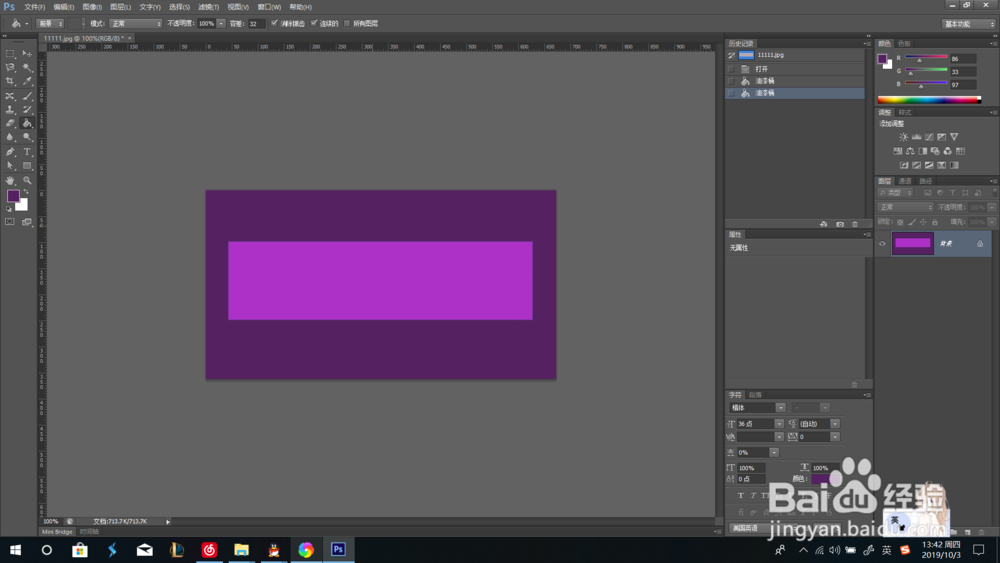Open the font size 36 dropdown
The width and height of the screenshot is (1000, 563).
(x=779, y=423)
